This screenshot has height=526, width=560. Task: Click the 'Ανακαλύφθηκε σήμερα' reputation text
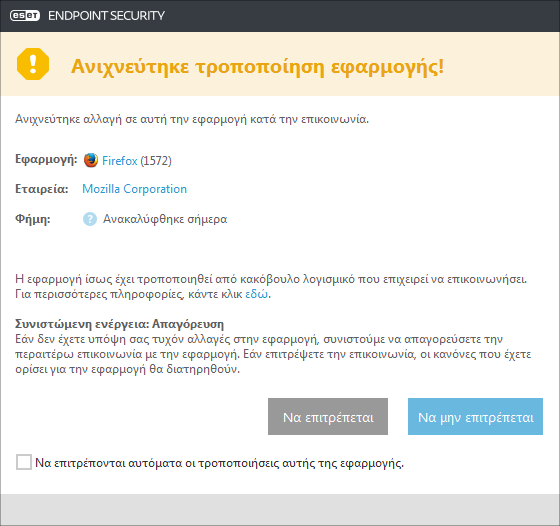[165, 219]
